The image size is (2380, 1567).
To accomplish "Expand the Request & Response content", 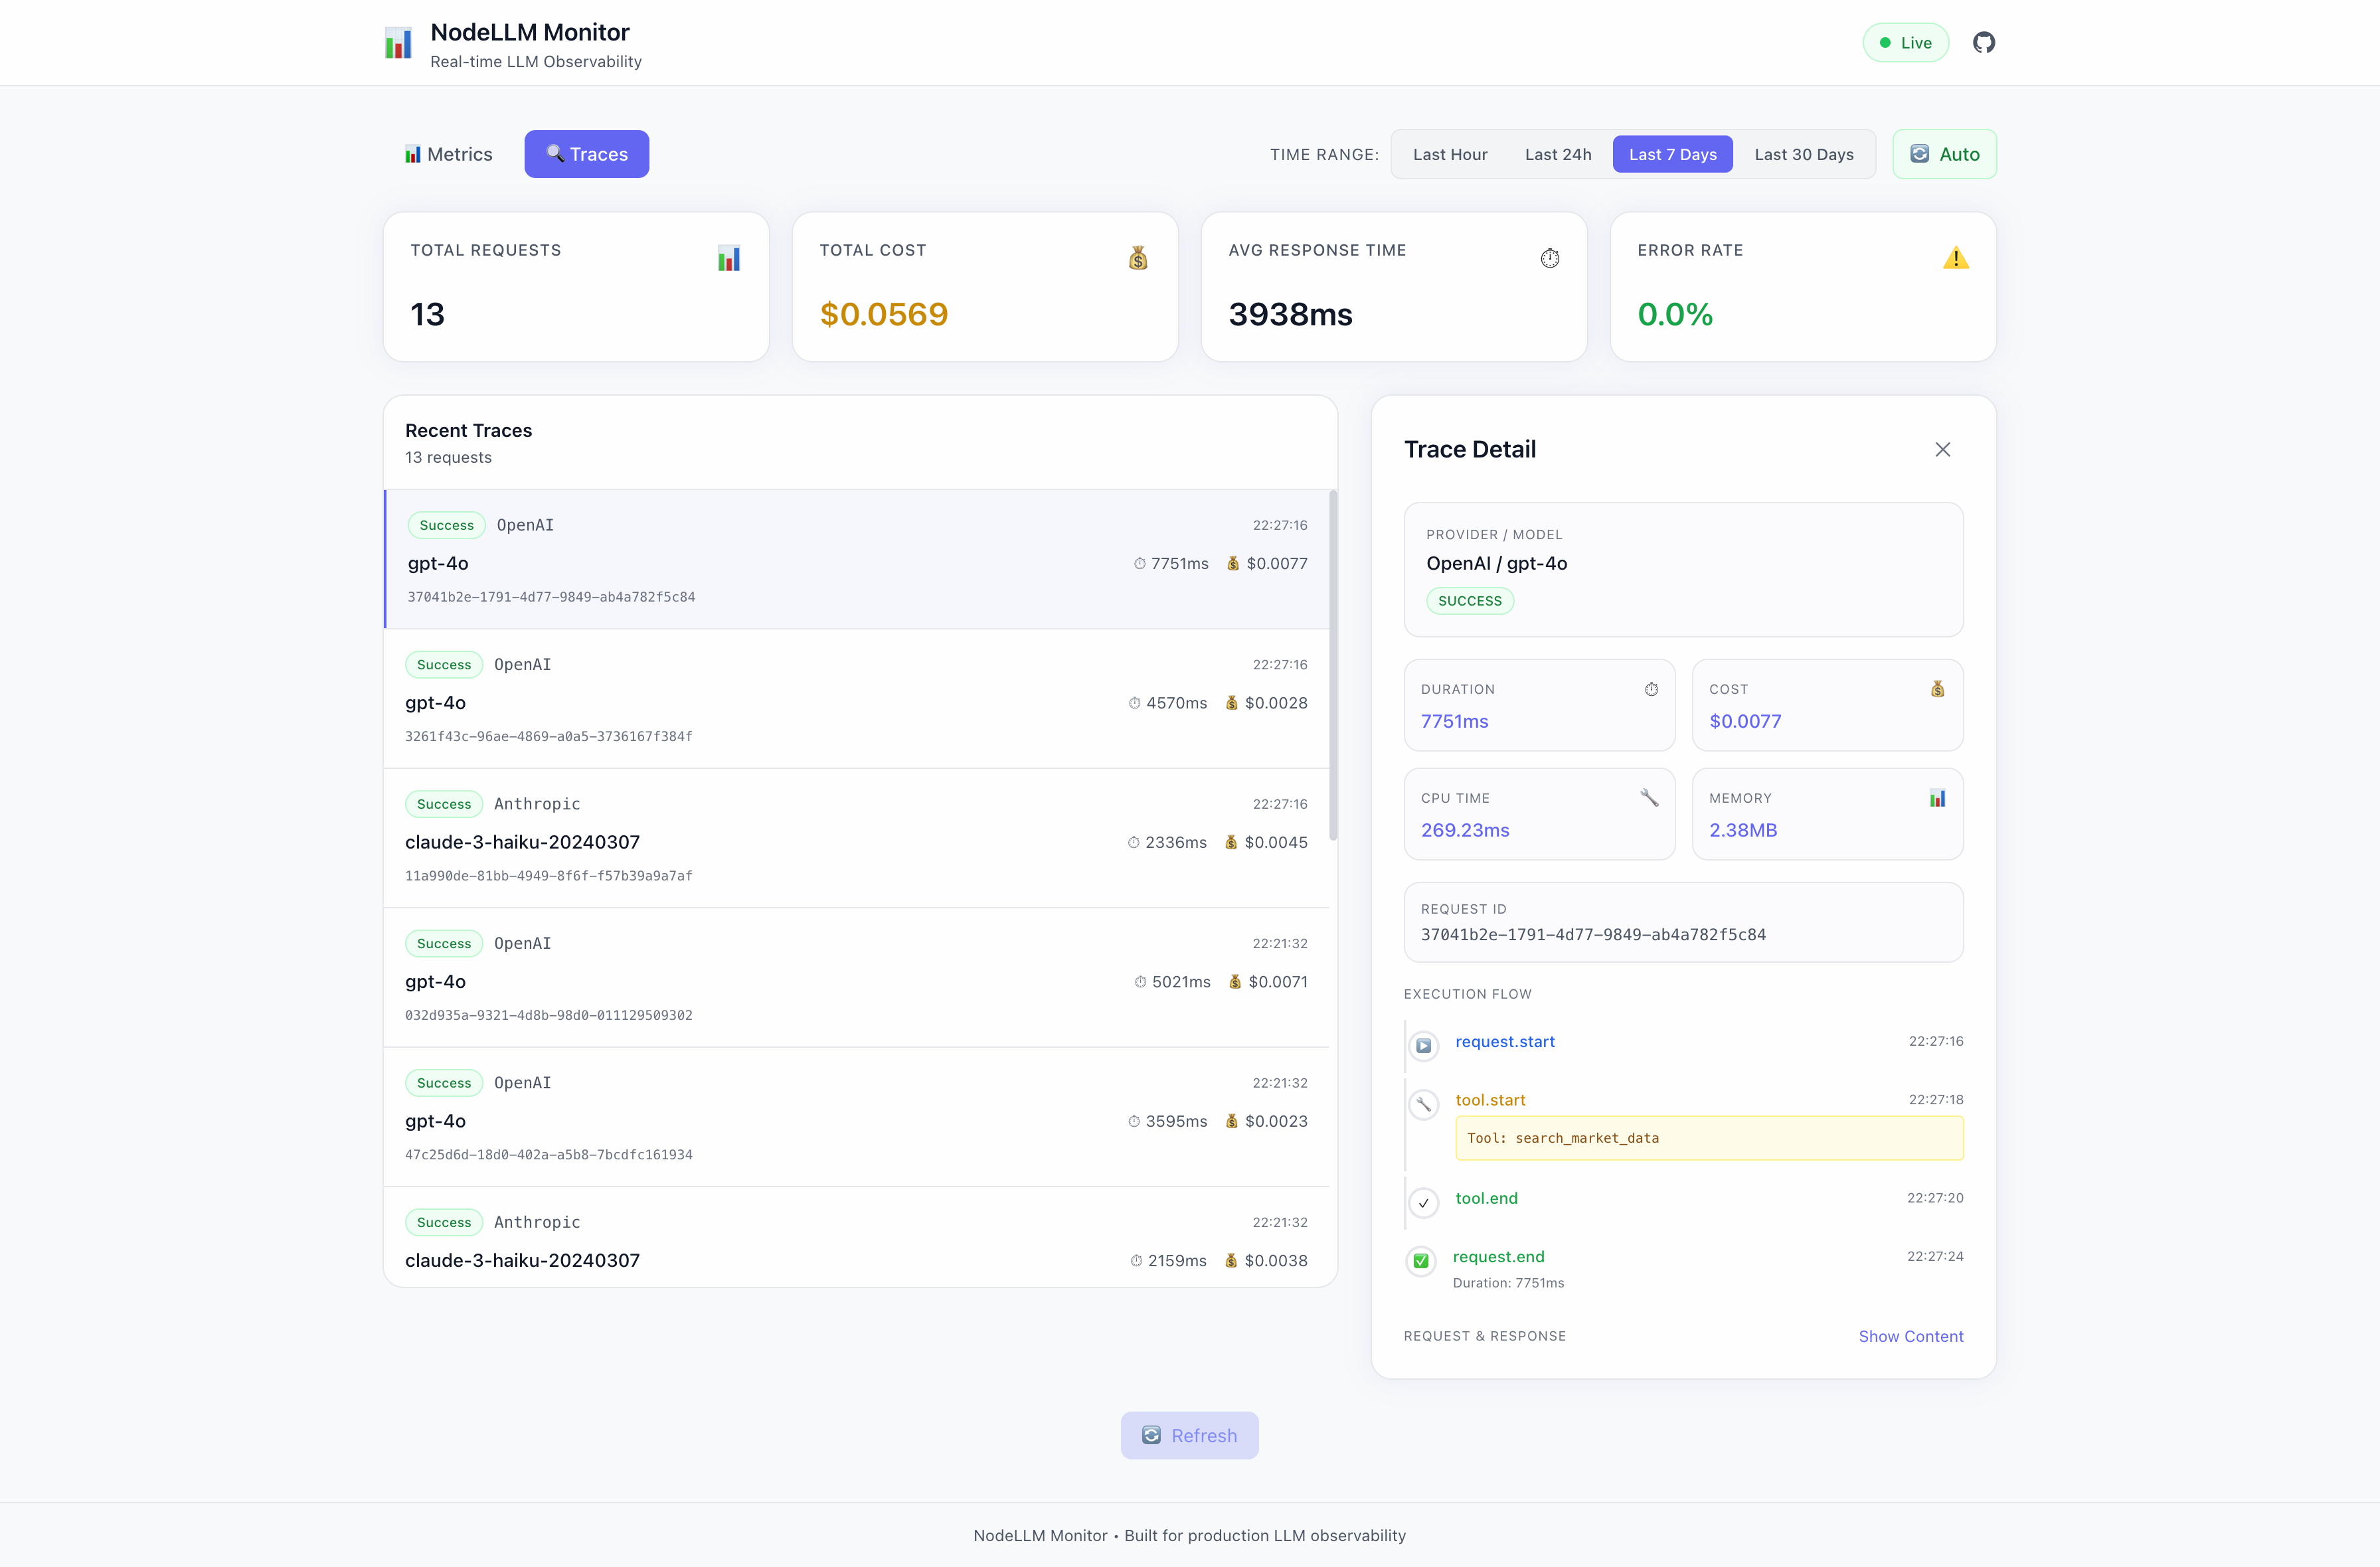I will point(1911,1336).
